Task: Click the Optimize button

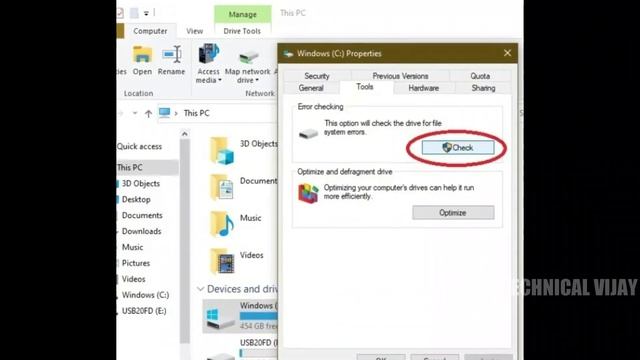Action: click(453, 213)
